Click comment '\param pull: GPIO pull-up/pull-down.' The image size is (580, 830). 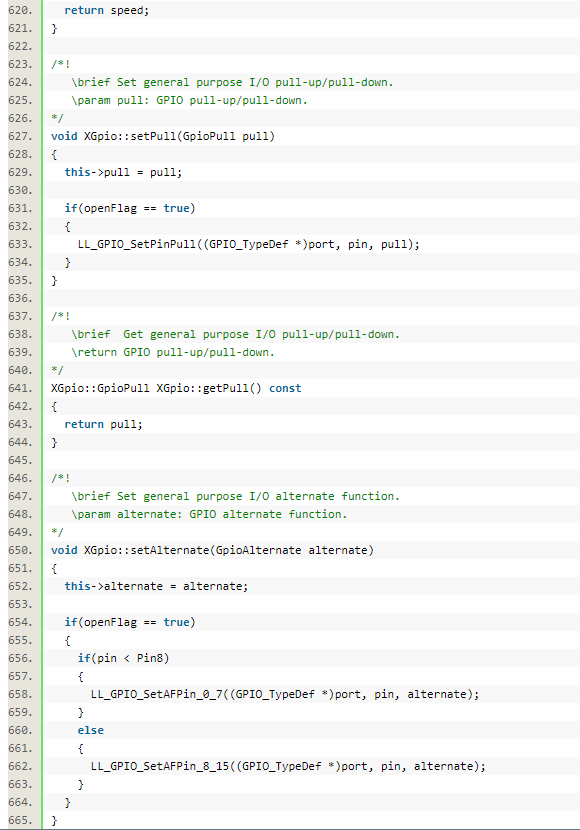coord(189,100)
